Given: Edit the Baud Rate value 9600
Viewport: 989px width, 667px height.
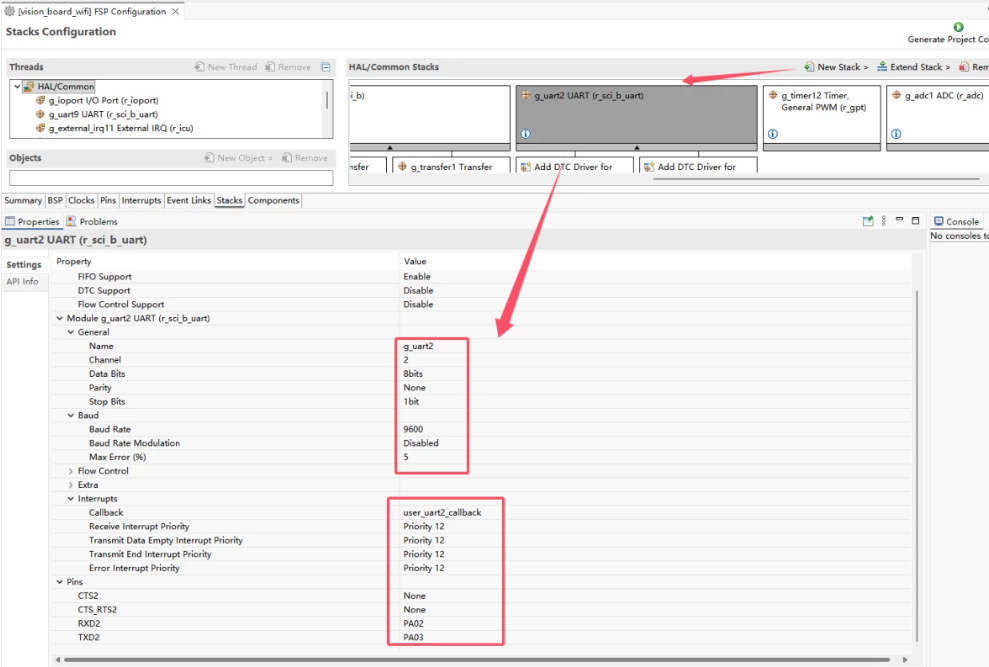Looking at the screenshot, I should pyautogui.click(x=413, y=429).
